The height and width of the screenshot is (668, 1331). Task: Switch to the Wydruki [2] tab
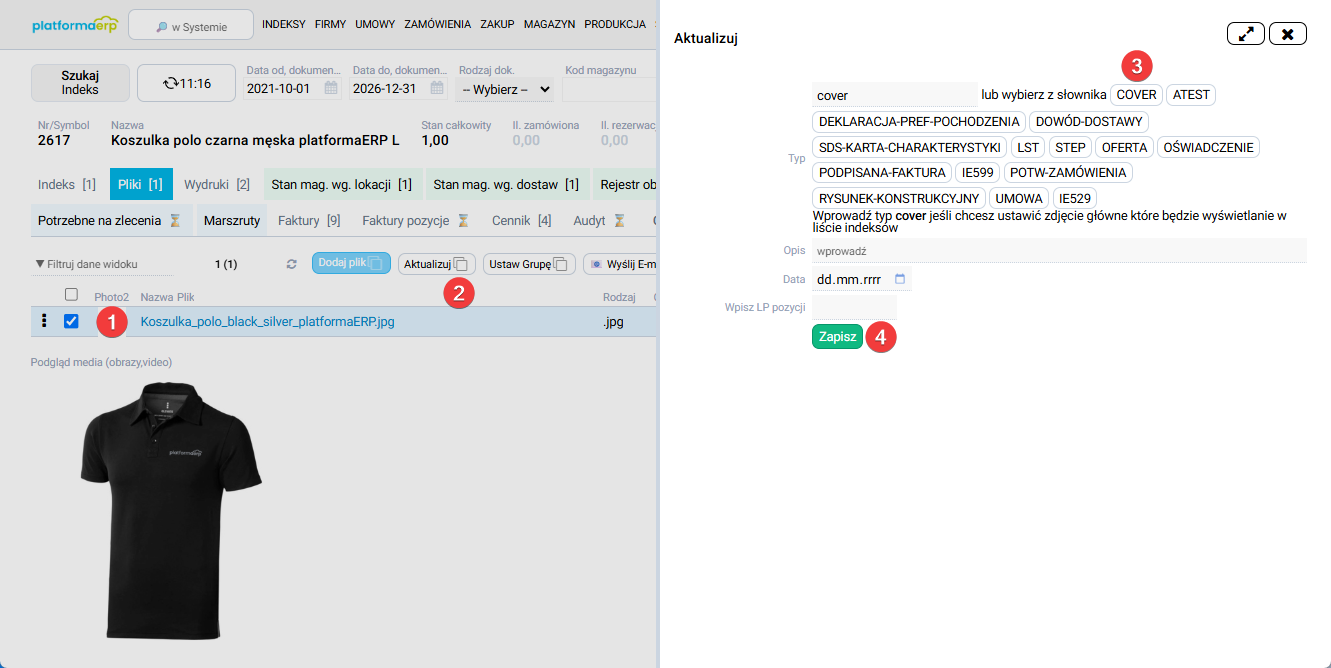click(217, 184)
